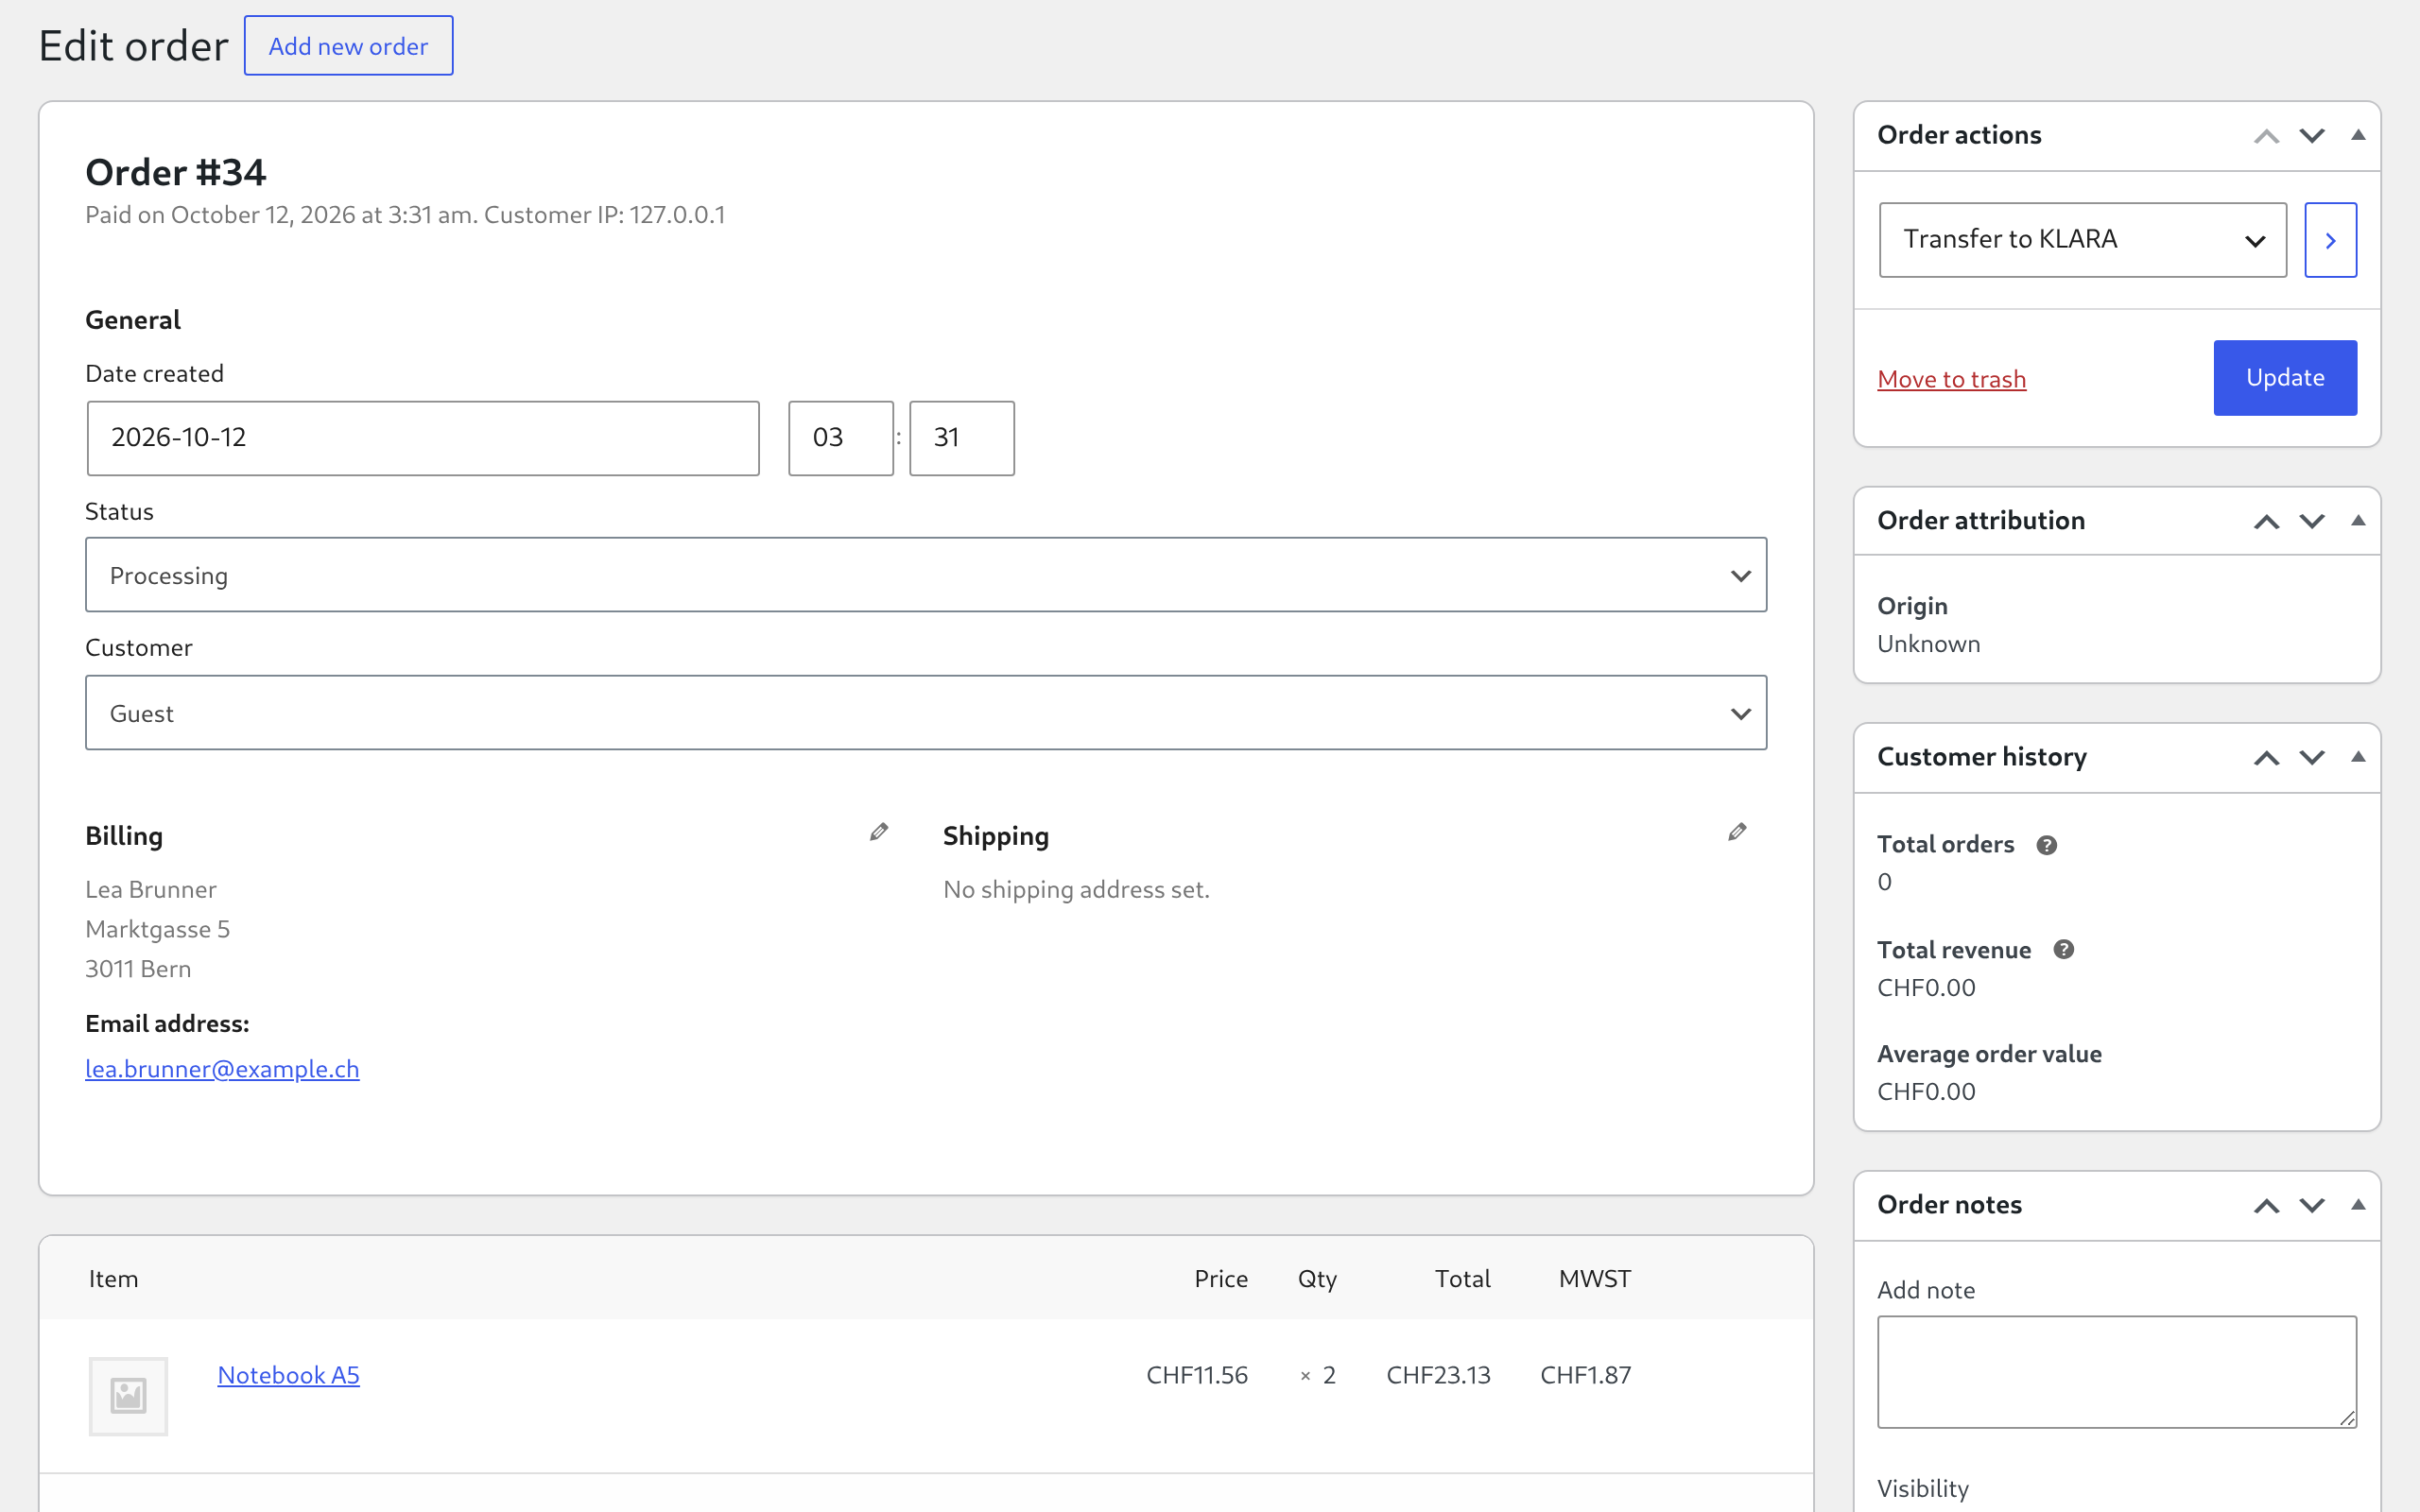Open the Notebook A5 product link
The height and width of the screenshot is (1512, 2420).
coord(288,1375)
